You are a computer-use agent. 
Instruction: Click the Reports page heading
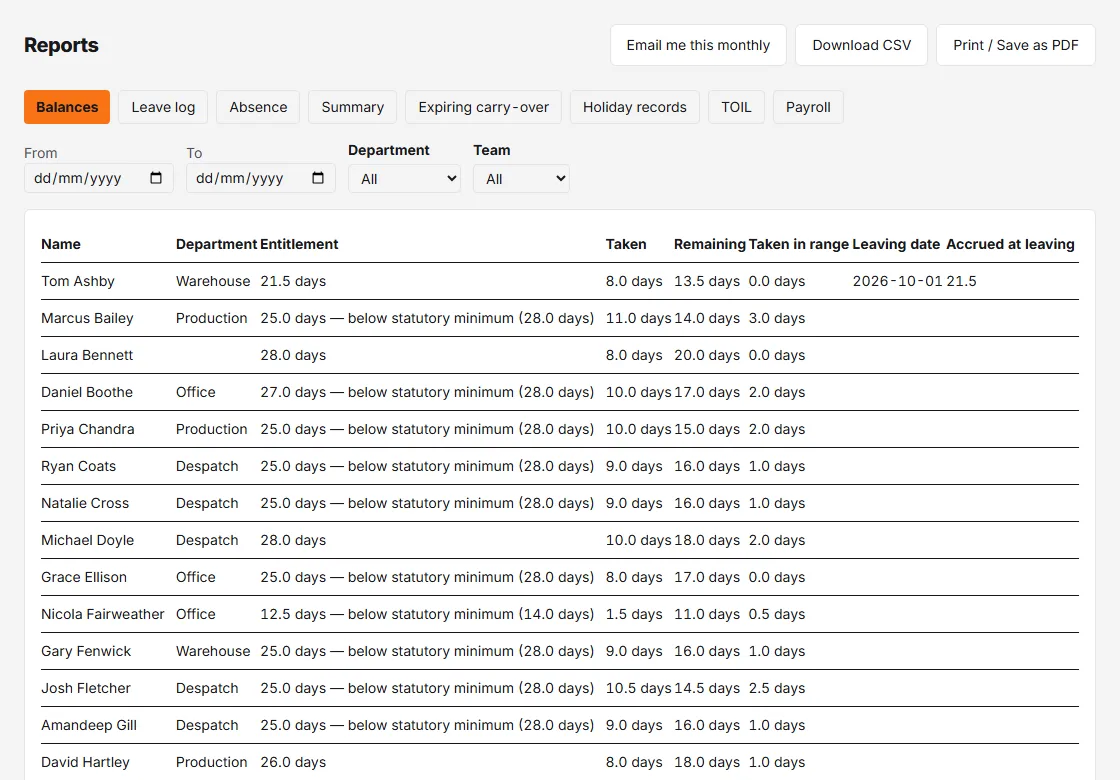pyautogui.click(x=61, y=45)
